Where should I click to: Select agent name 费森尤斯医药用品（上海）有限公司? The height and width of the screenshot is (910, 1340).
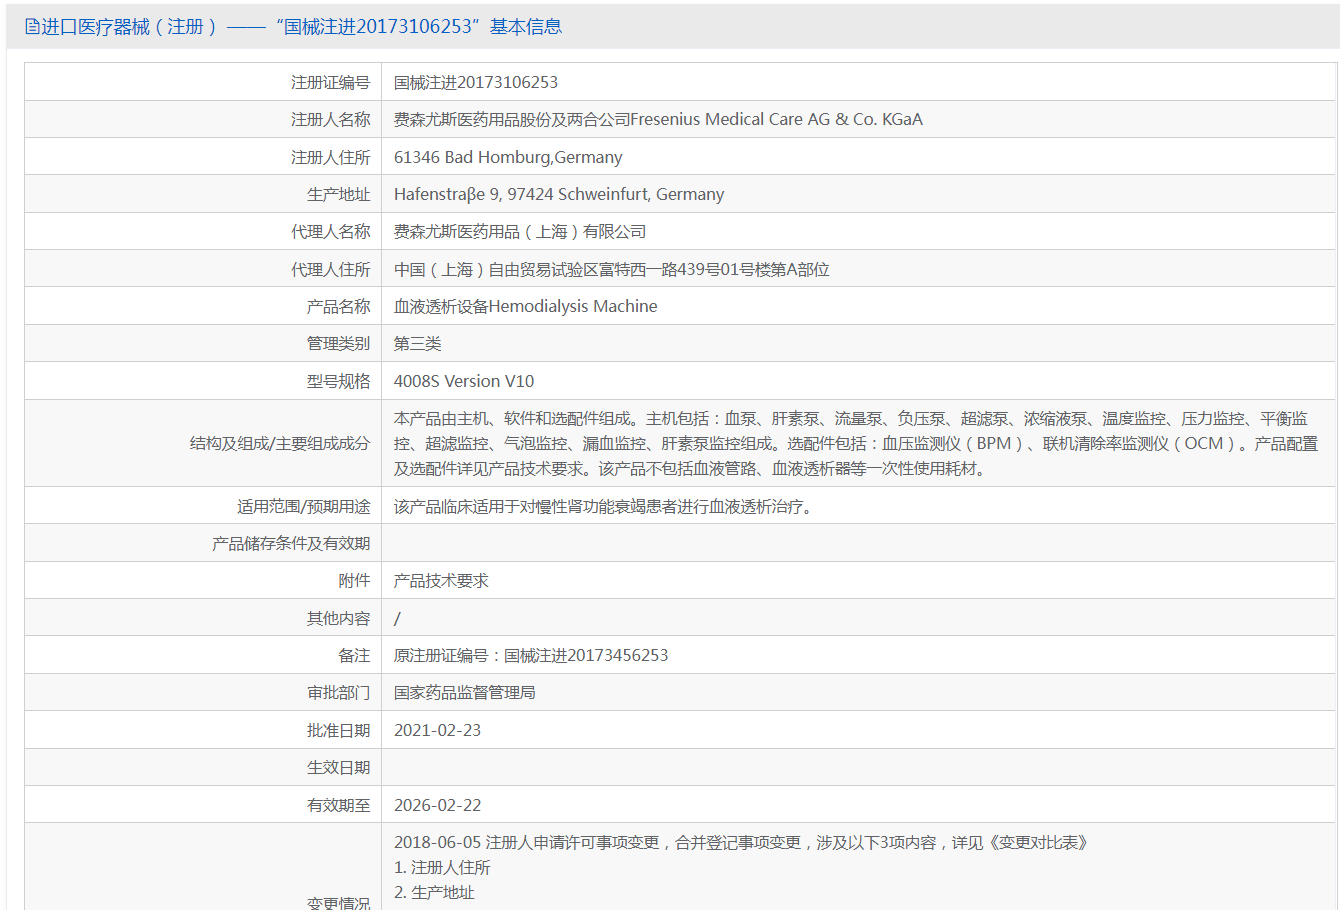[x=520, y=231]
